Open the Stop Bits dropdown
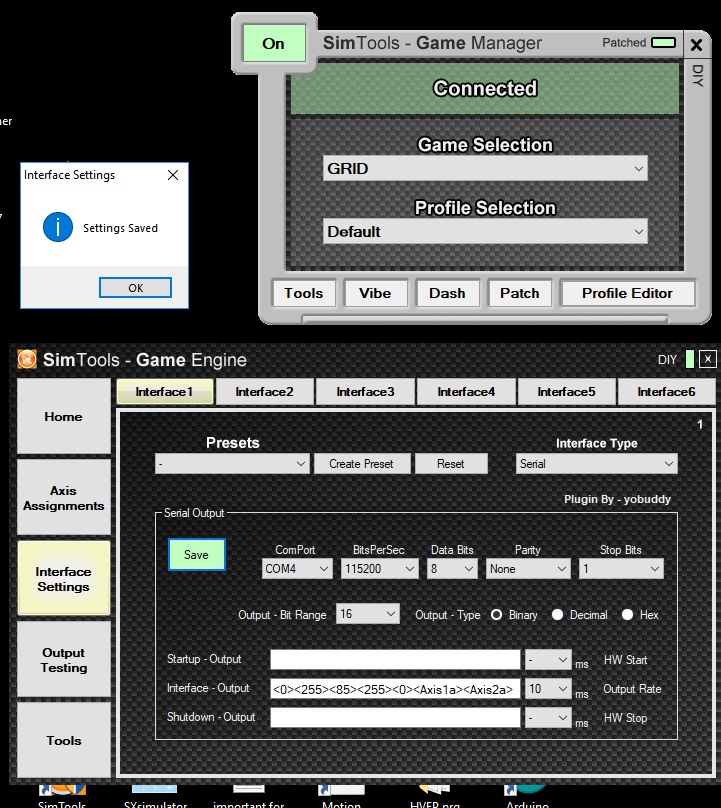This screenshot has height=808, width=721. pos(621,569)
